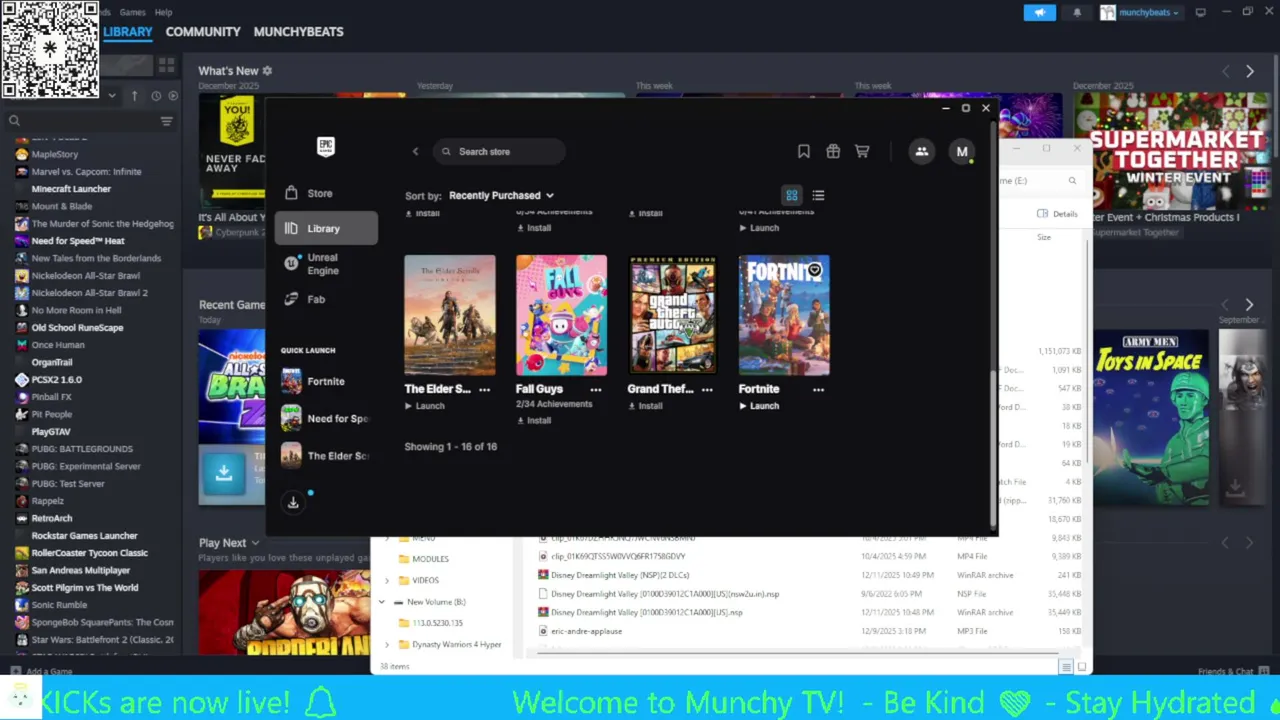Install Fall Guys from Epic library
This screenshot has width=1280, height=720.
(x=533, y=420)
